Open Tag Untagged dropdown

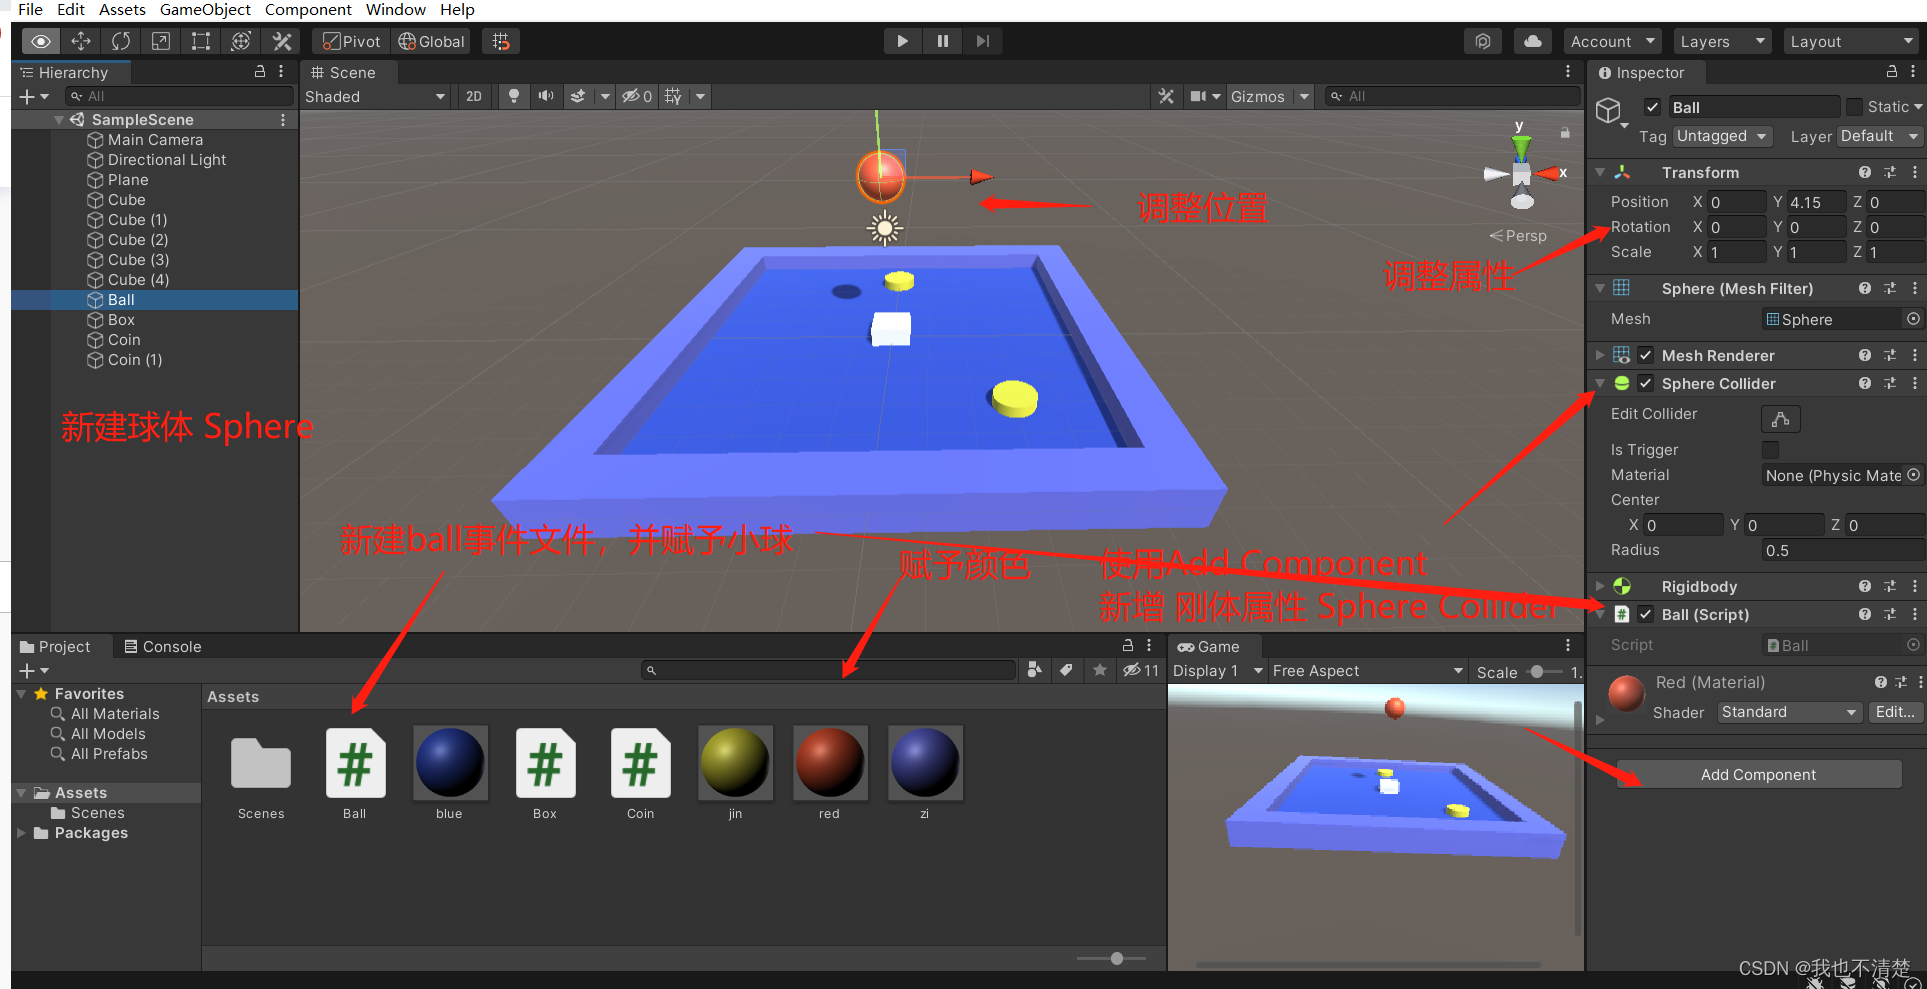[1723, 136]
